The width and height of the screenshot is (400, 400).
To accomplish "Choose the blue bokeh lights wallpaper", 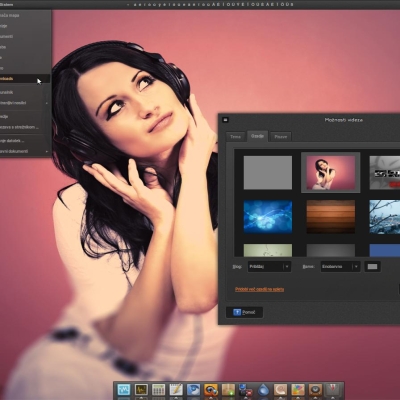I will click(x=268, y=217).
